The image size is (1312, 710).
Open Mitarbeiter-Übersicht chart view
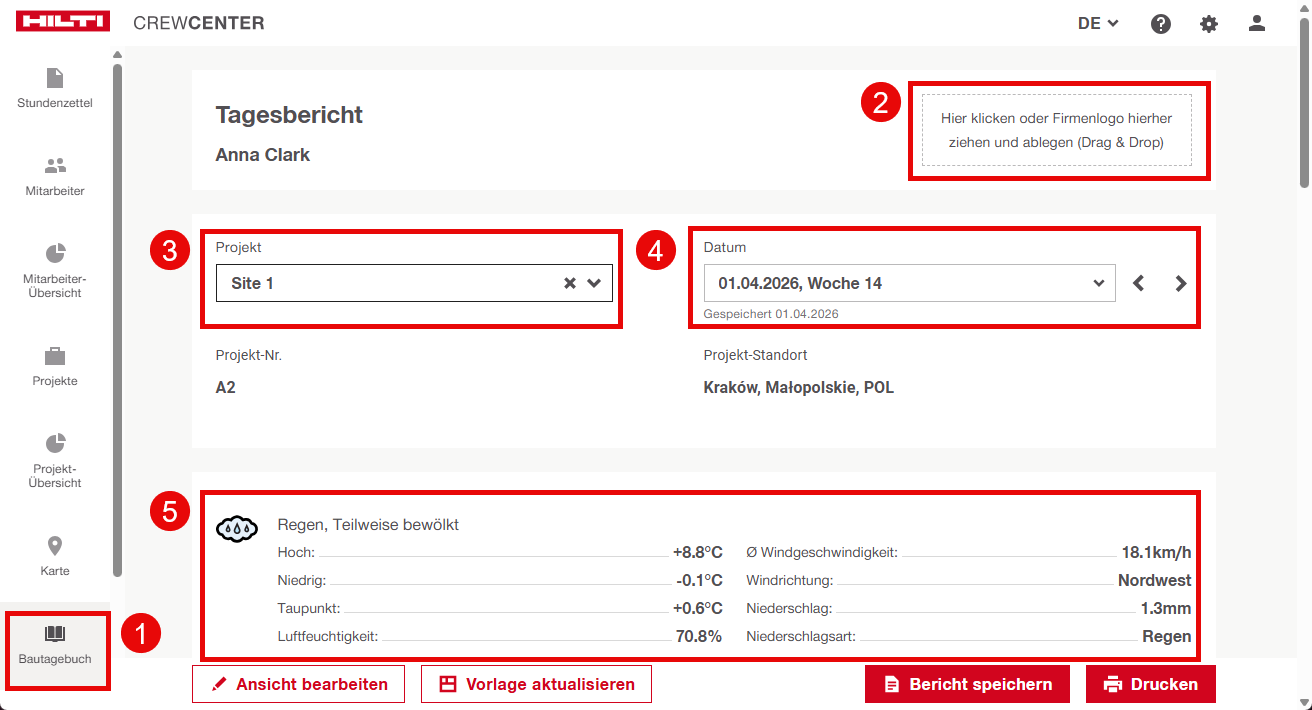pyautogui.click(x=55, y=270)
